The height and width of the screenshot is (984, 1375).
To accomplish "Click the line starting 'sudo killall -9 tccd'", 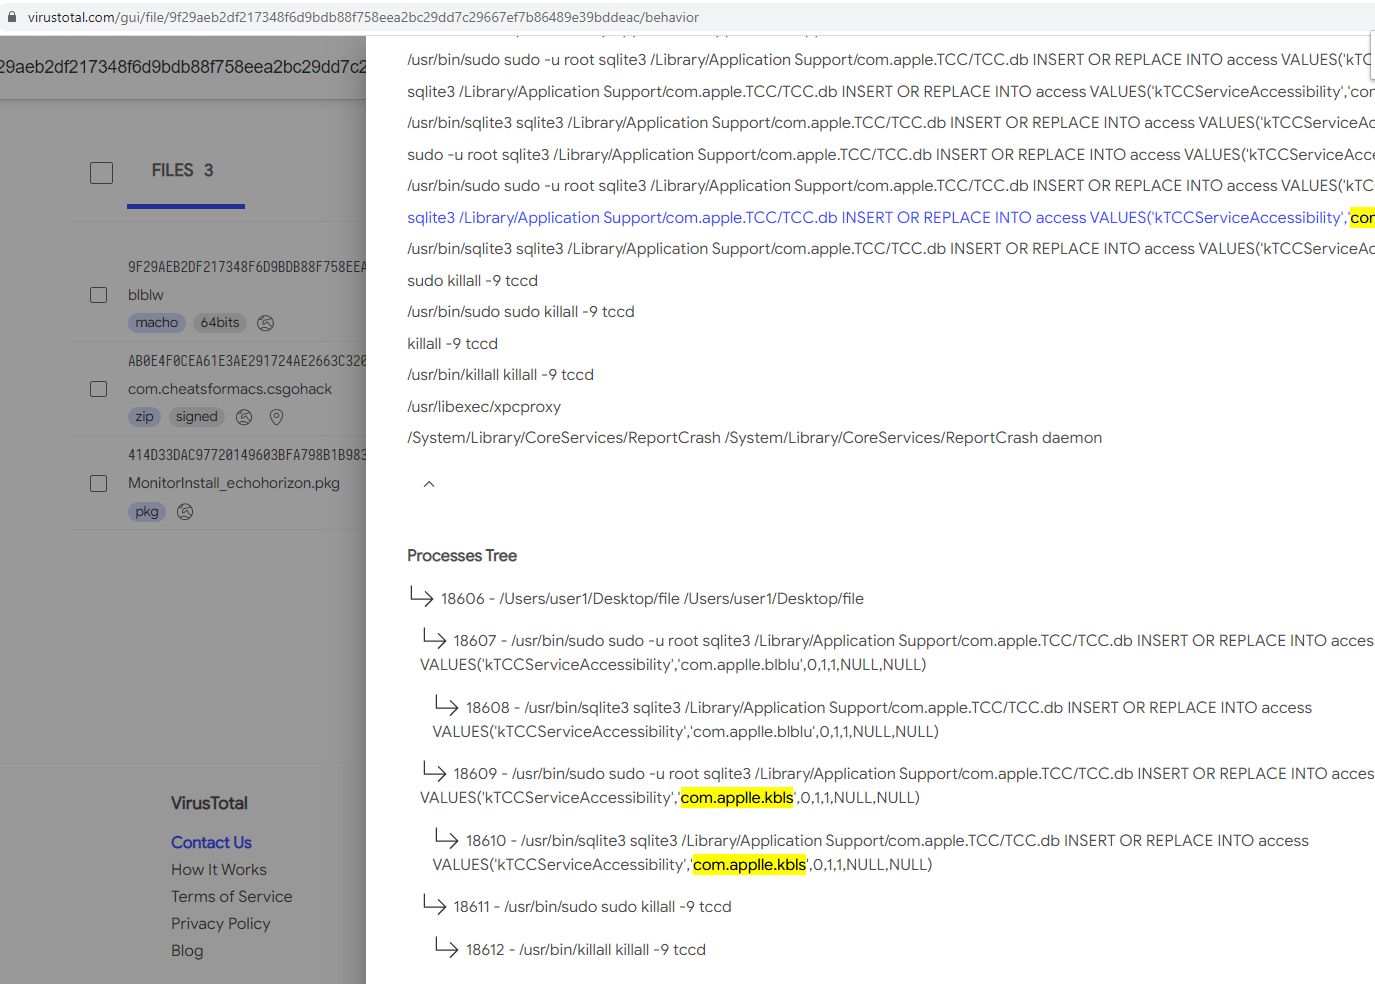I will [472, 281].
